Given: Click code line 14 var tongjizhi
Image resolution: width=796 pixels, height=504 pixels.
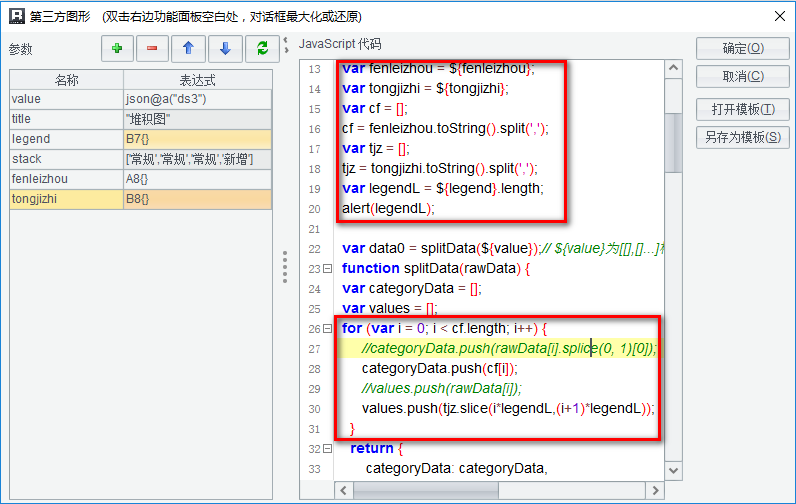Looking at the screenshot, I should click(425, 88).
